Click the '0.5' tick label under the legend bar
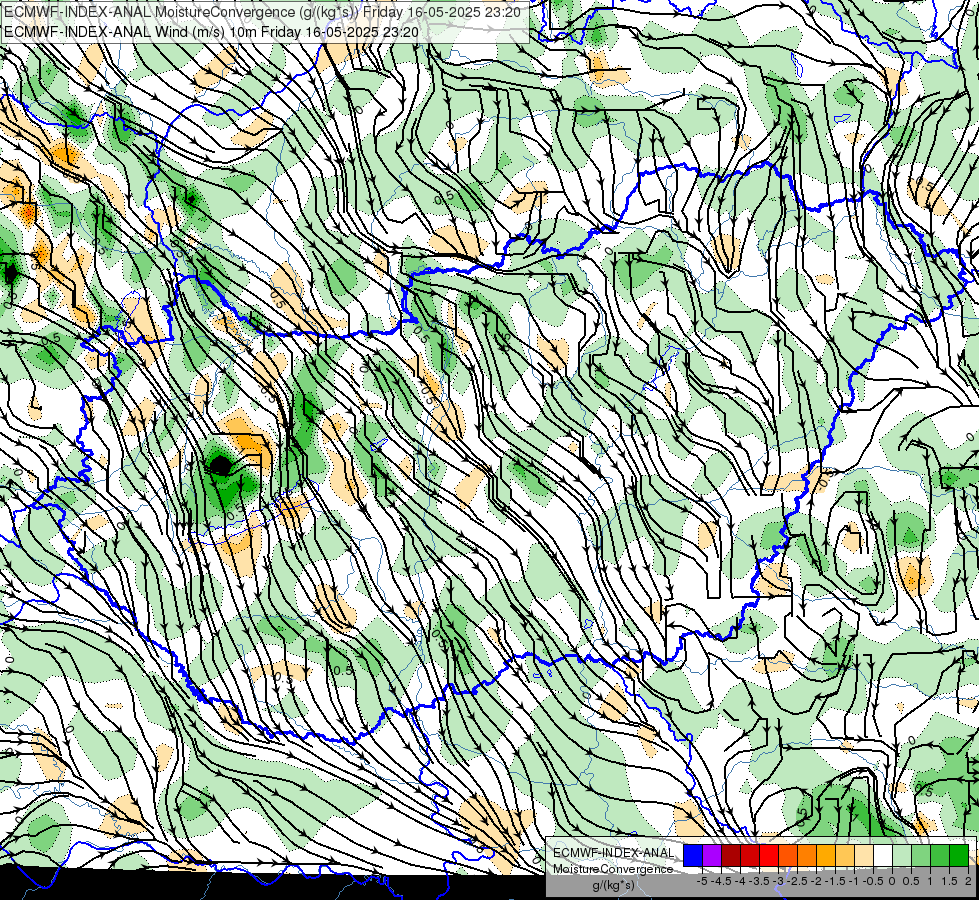 (x=911, y=881)
